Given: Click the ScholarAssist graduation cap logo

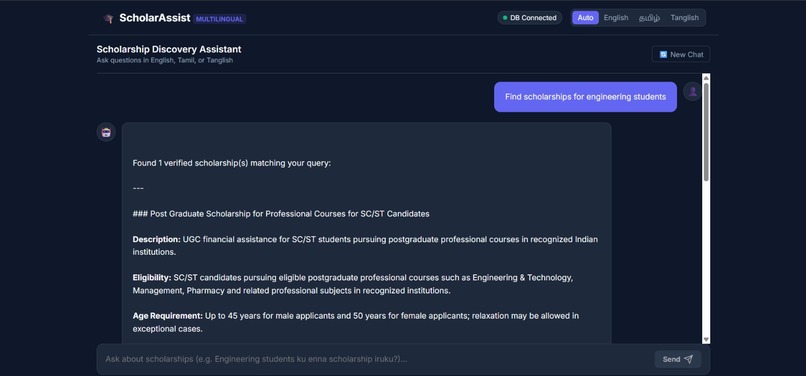Looking at the screenshot, I should 108,19.
